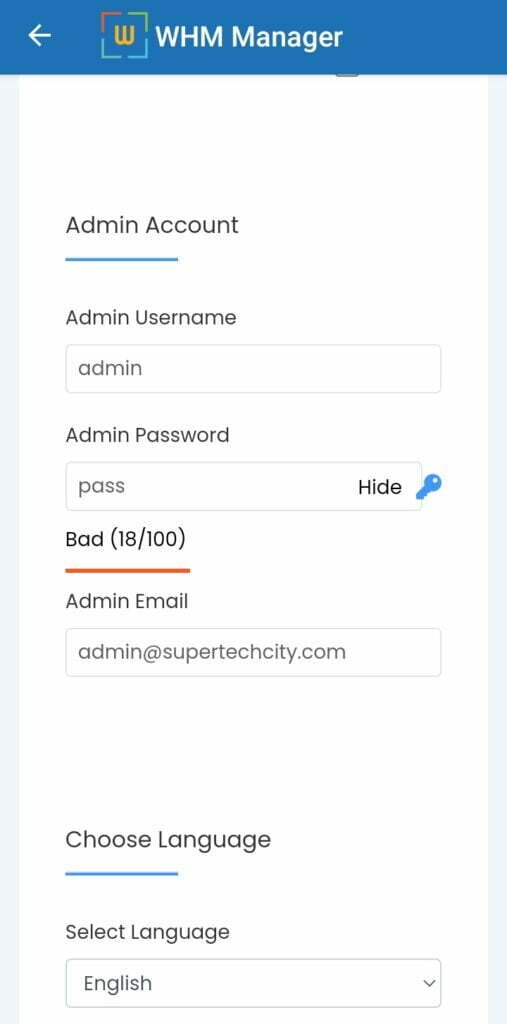
Task: Click the chevron in the language selector
Action: 429,983
